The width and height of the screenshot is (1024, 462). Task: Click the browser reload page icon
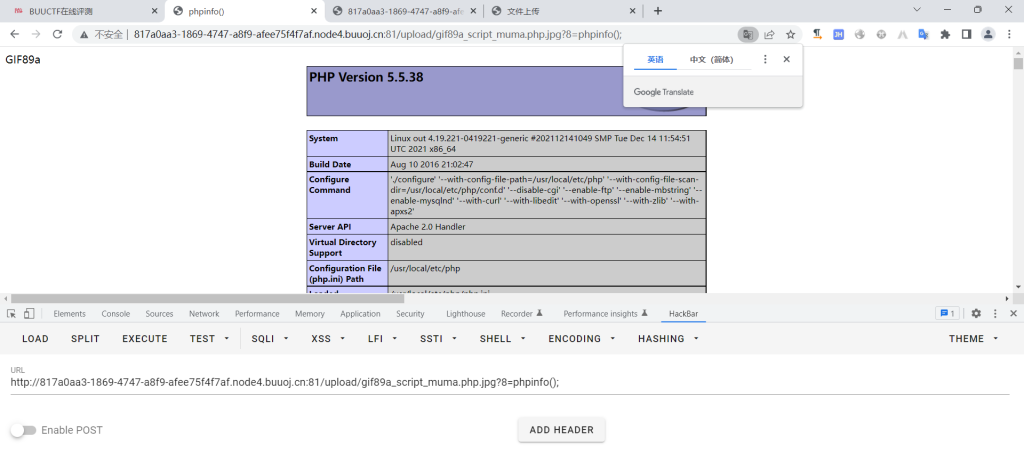coord(58,34)
